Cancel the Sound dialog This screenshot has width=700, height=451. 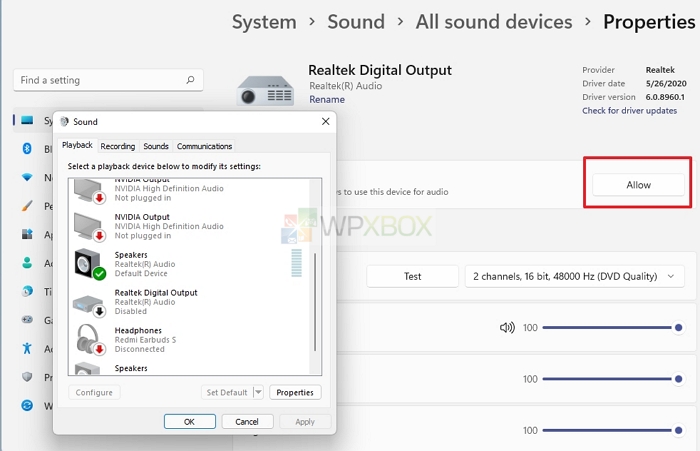[x=247, y=422]
